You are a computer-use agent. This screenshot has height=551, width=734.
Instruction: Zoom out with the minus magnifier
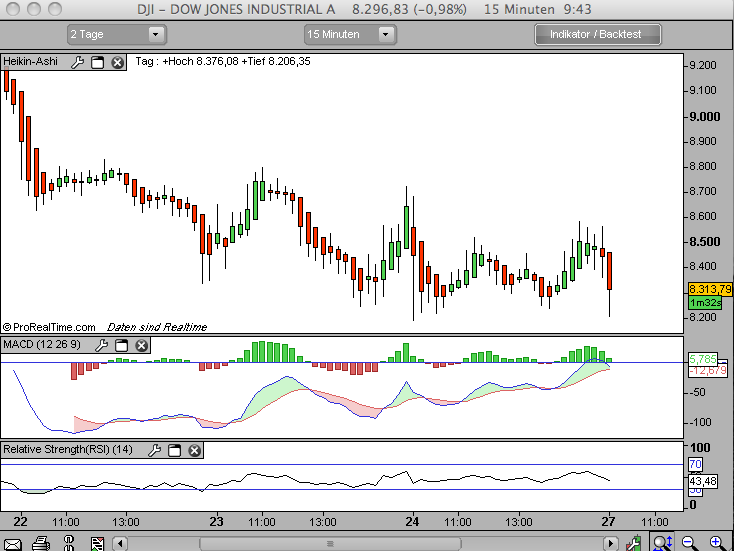point(690,543)
